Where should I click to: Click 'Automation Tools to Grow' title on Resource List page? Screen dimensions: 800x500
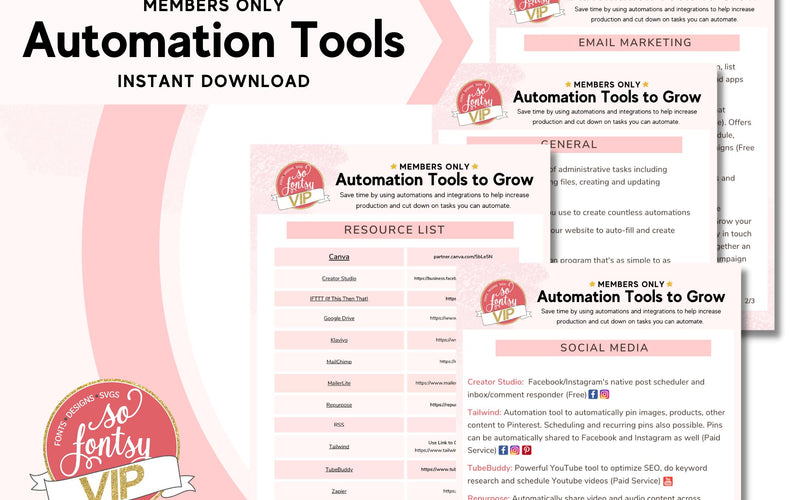pyautogui.click(x=434, y=180)
